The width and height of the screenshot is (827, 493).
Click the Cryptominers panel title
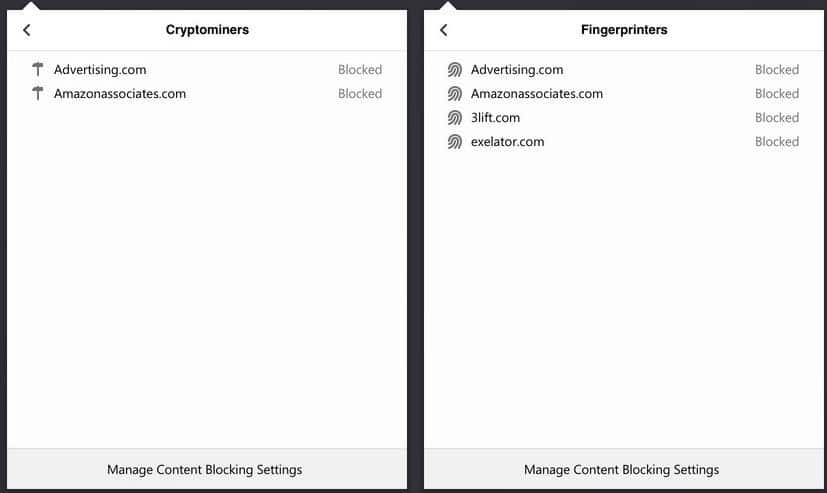point(207,30)
